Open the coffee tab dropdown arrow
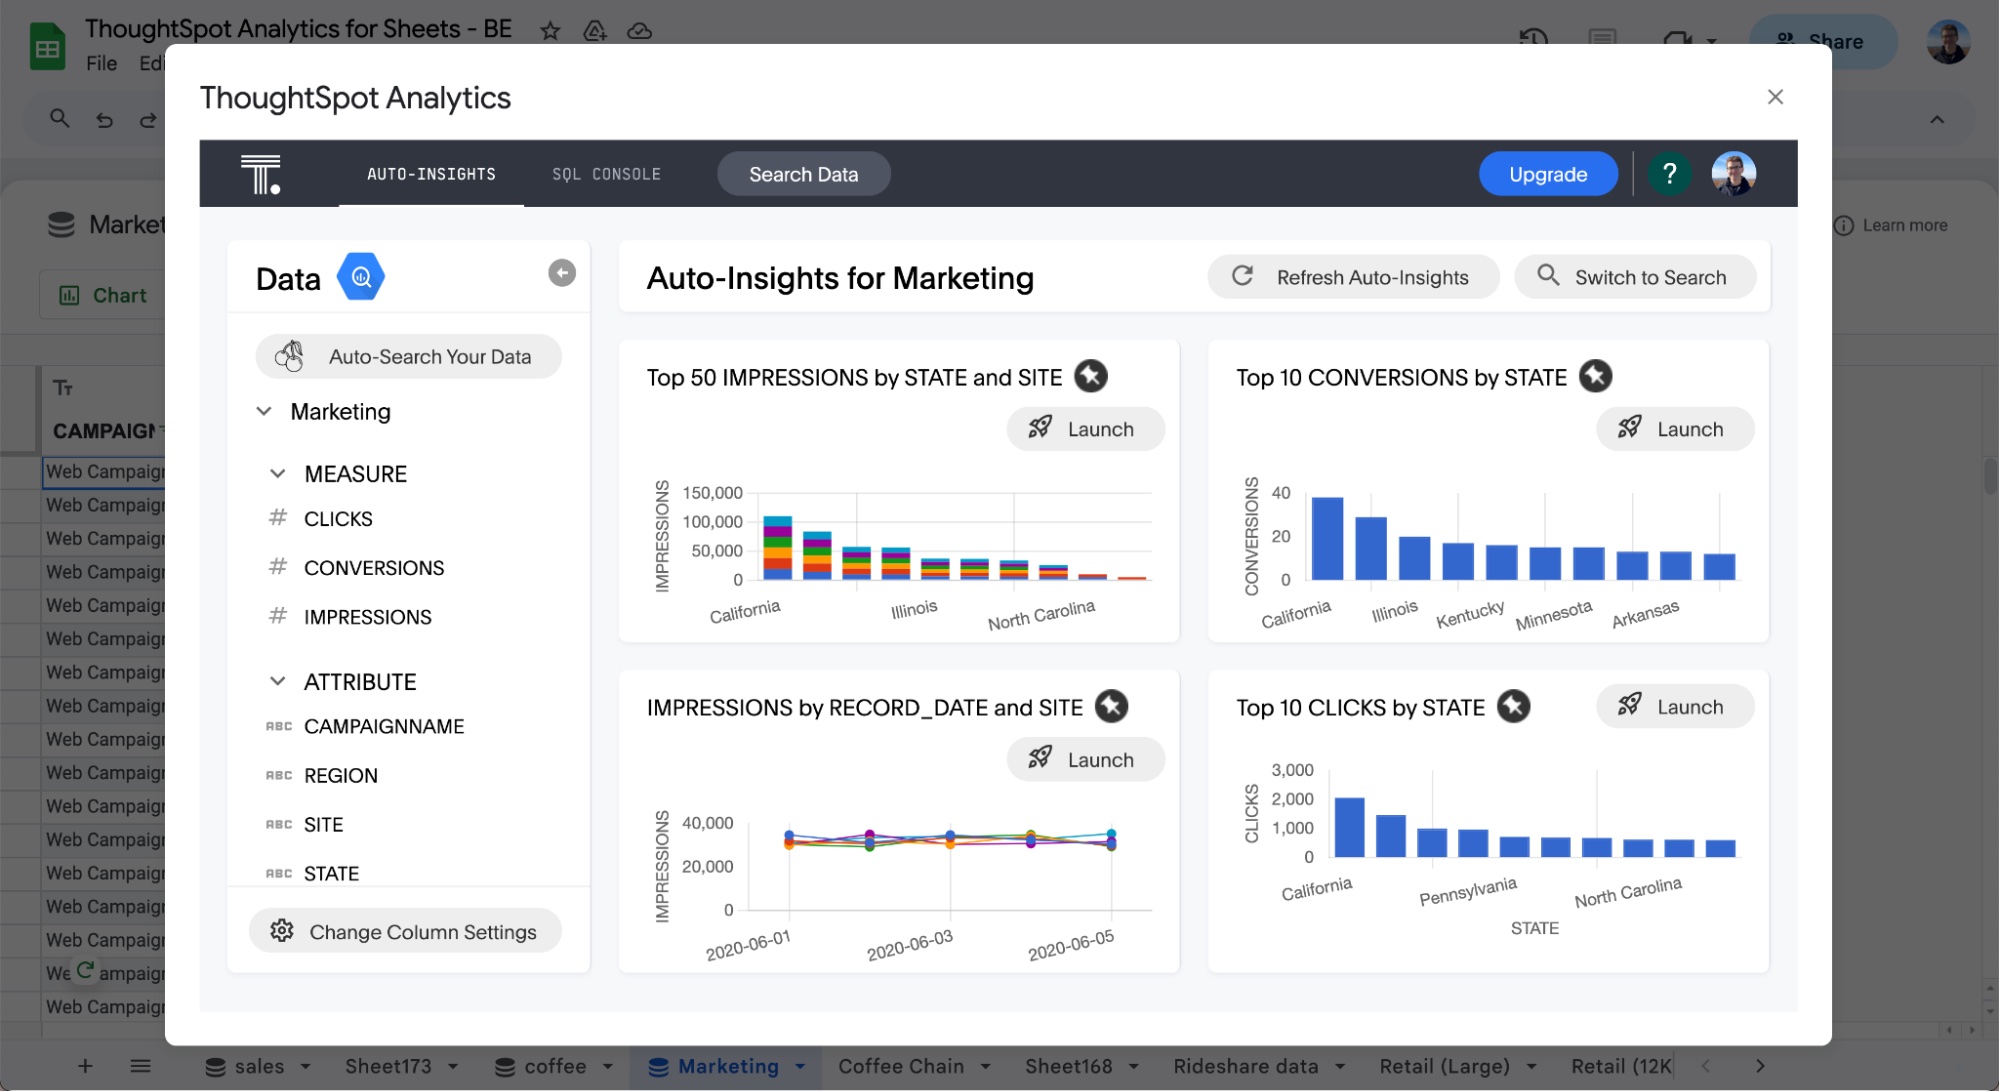This screenshot has width=1999, height=1092. [x=607, y=1067]
